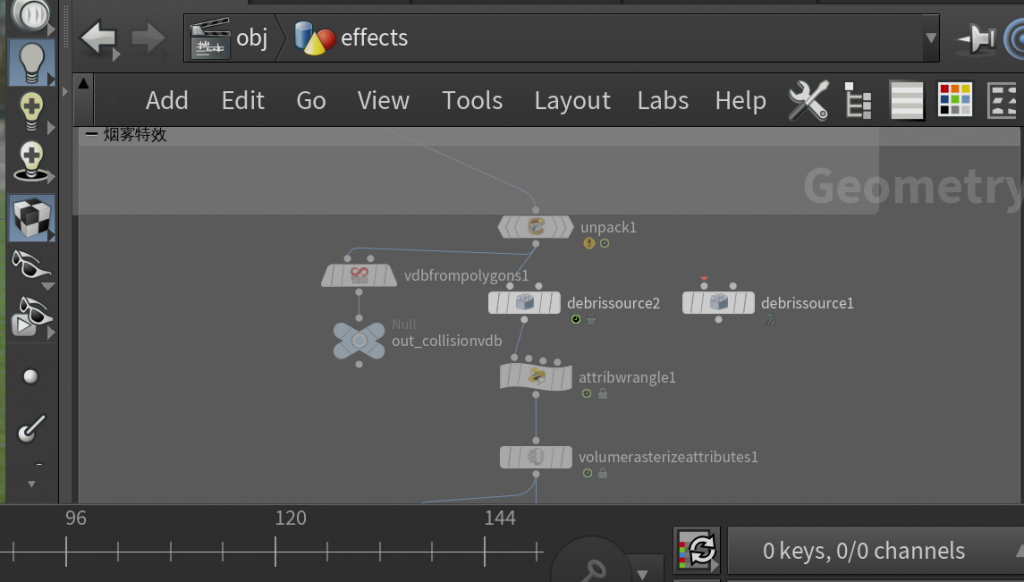This screenshot has width=1024, height=582.
Task: Open the Edit menu
Action: pyautogui.click(x=242, y=101)
